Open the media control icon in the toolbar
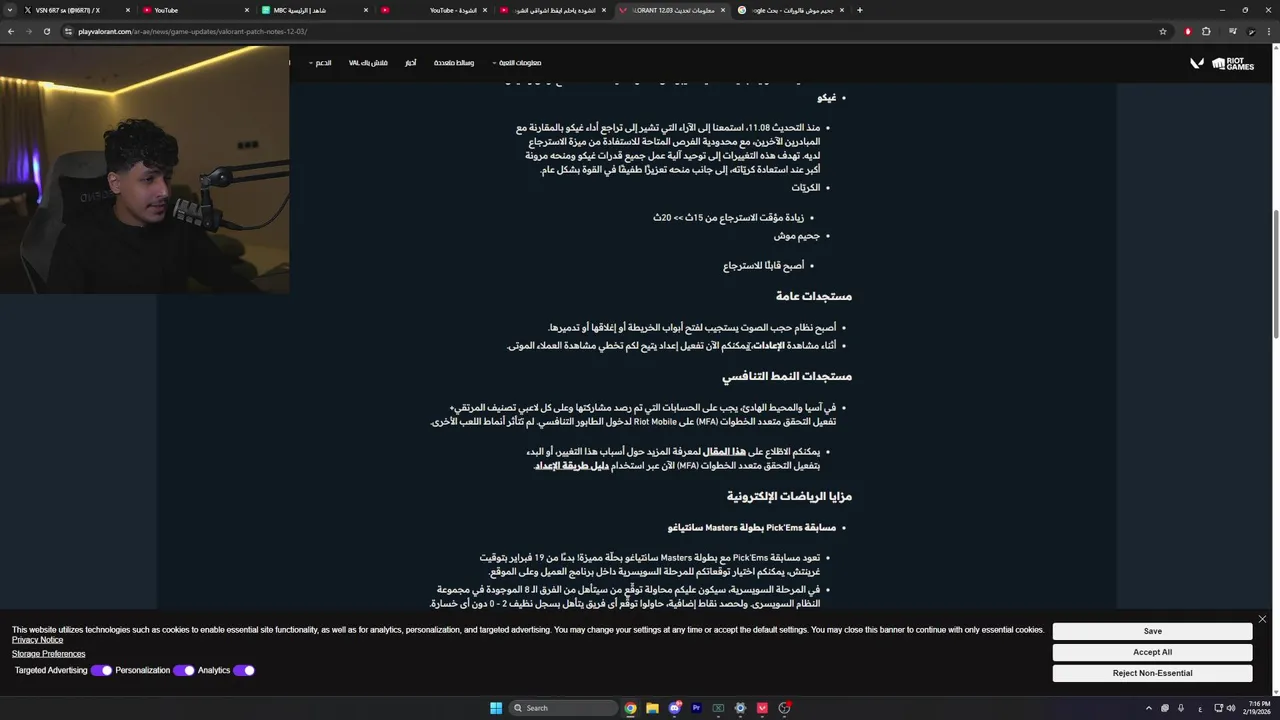1280x720 pixels. click(1233, 31)
